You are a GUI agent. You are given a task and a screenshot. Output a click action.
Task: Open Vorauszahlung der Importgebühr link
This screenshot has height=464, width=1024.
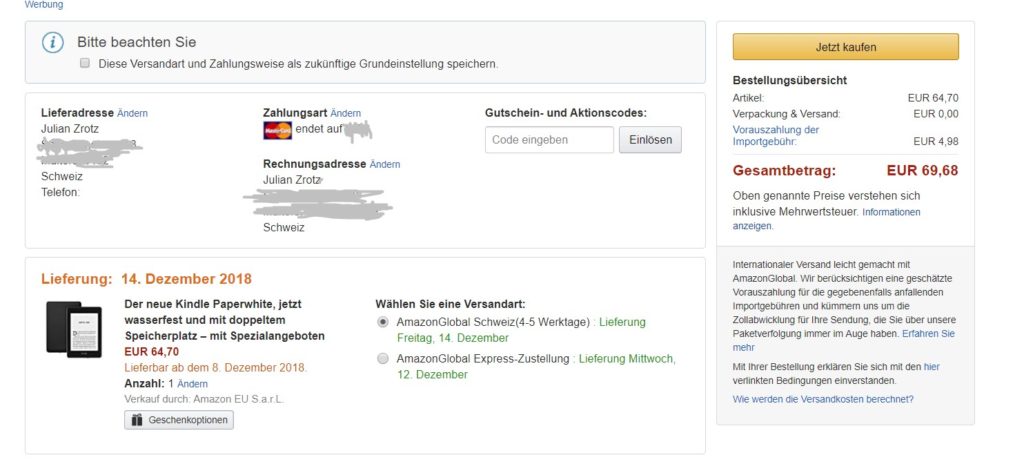[776, 135]
